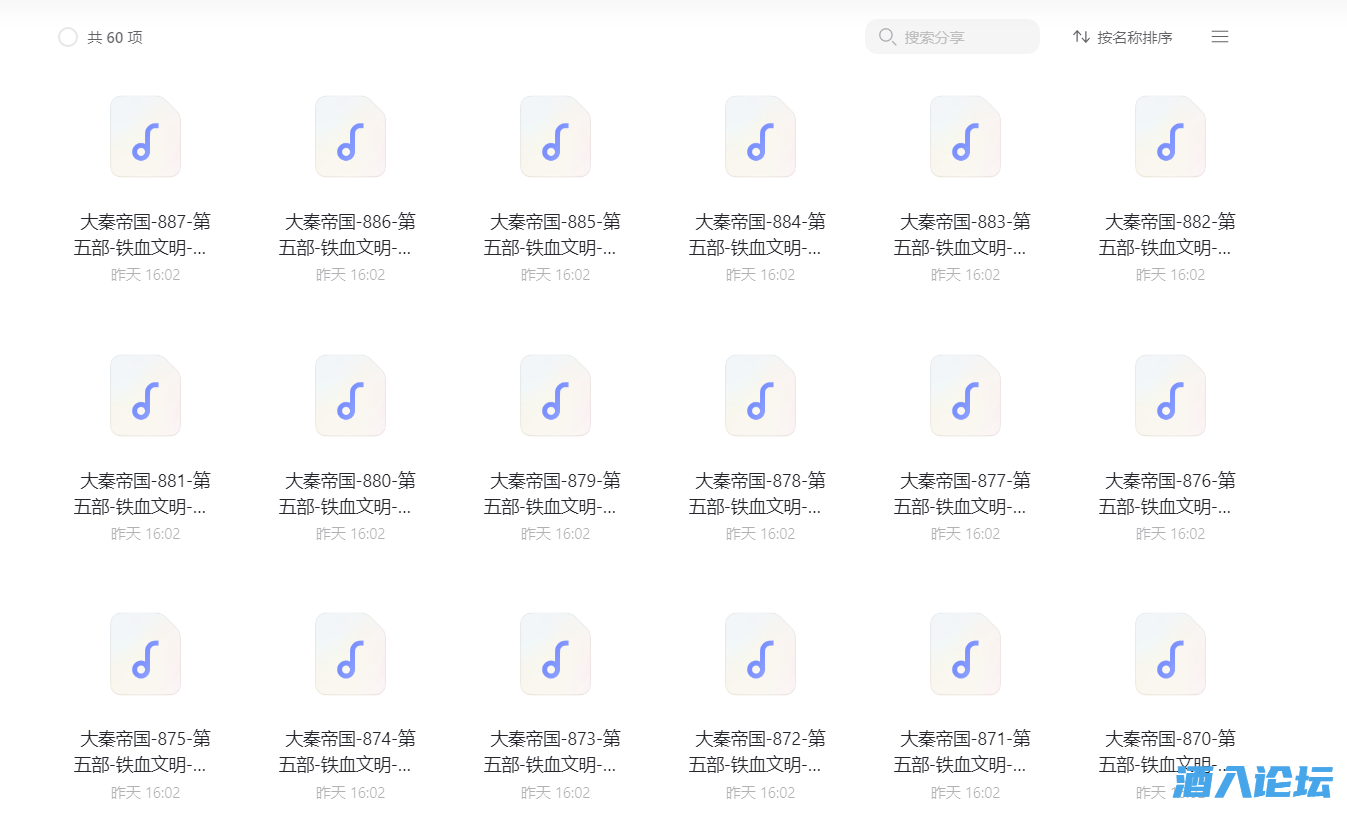Click the thumbnail of 大秦帝国-872

pyautogui.click(x=760, y=655)
